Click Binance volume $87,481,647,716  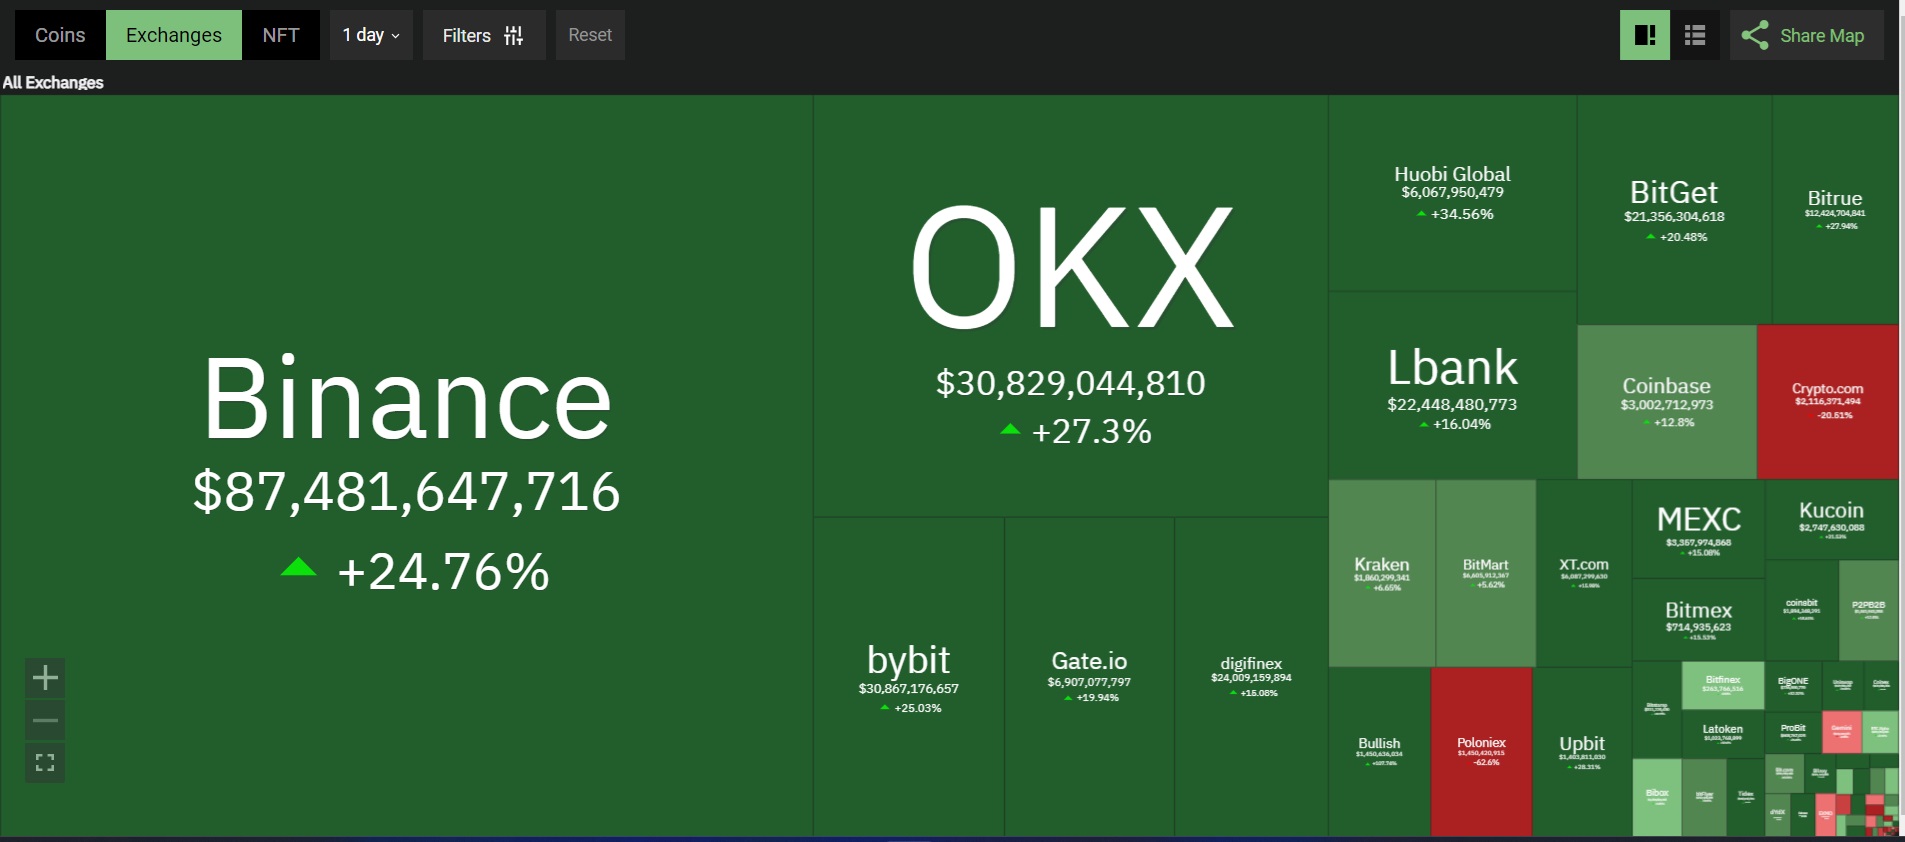(x=406, y=491)
